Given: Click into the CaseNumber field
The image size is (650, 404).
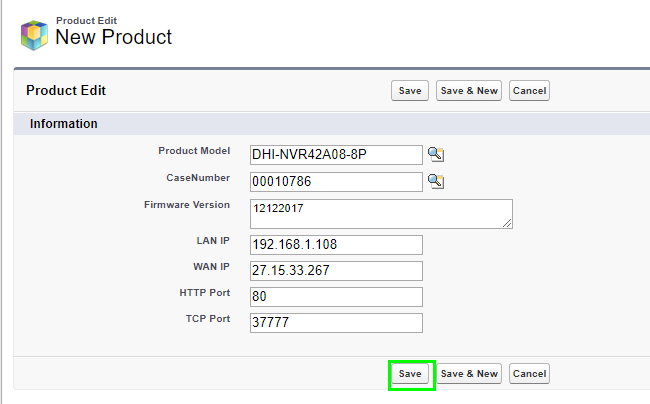Looking at the screenshot, I should pos(336,181).
